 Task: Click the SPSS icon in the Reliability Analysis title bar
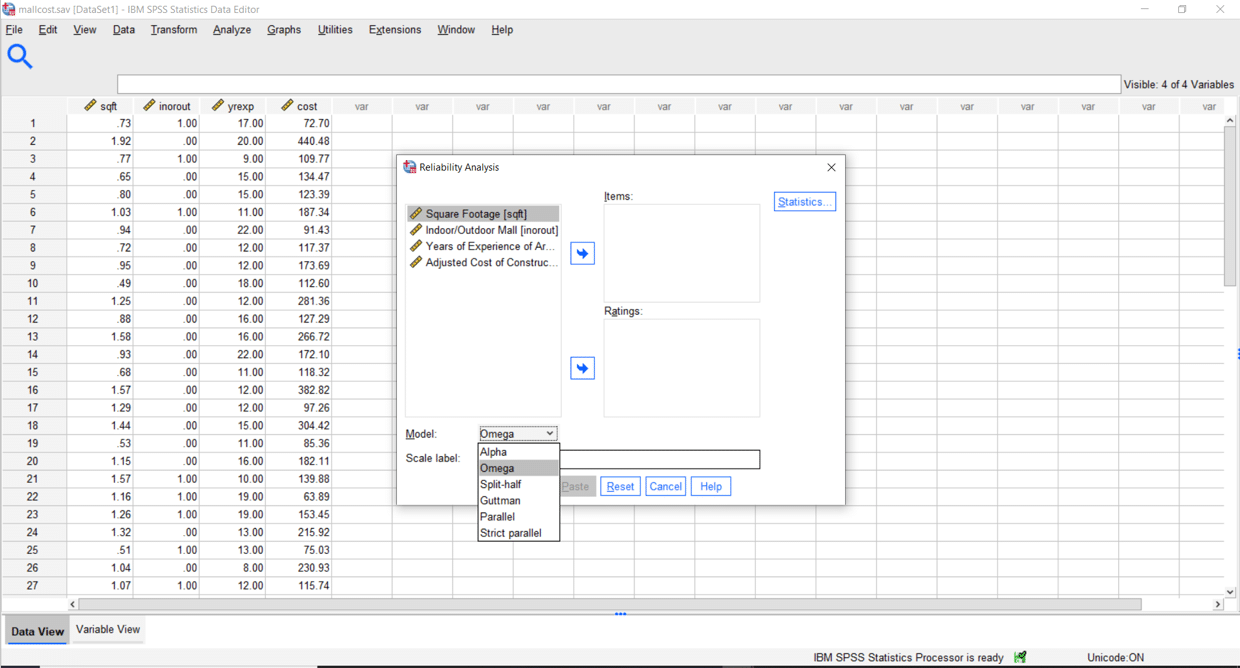click(410, 167)
